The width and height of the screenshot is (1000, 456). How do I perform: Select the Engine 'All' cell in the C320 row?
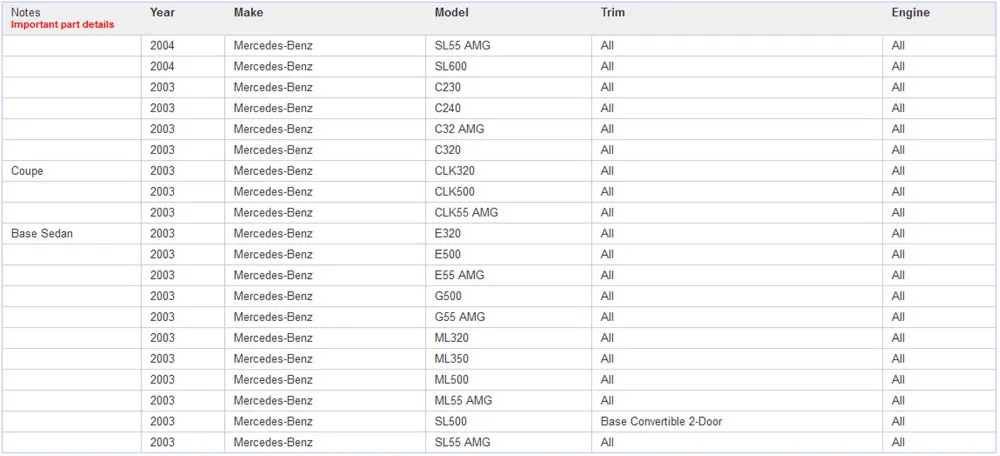(x=898, y=150)
